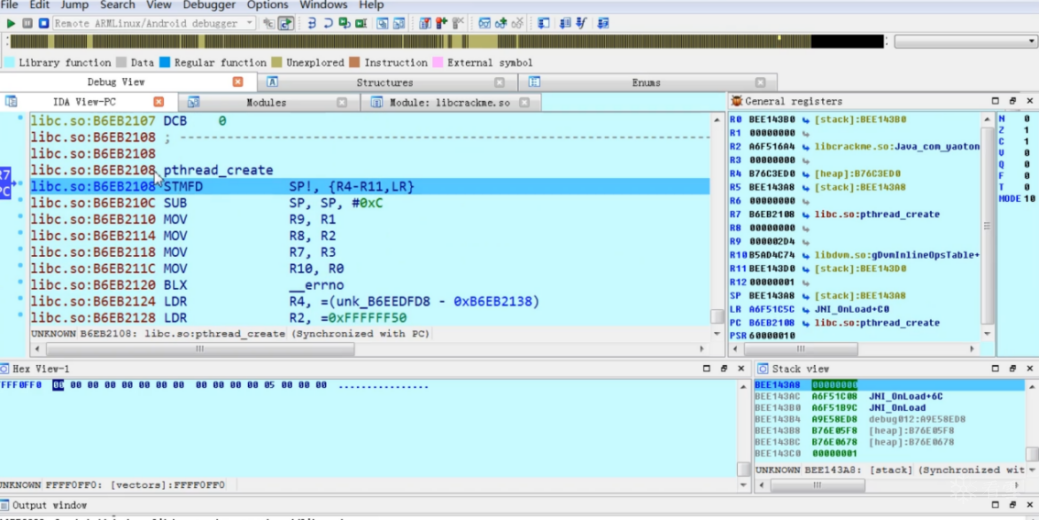Pause the debugged process

[27, 23]
